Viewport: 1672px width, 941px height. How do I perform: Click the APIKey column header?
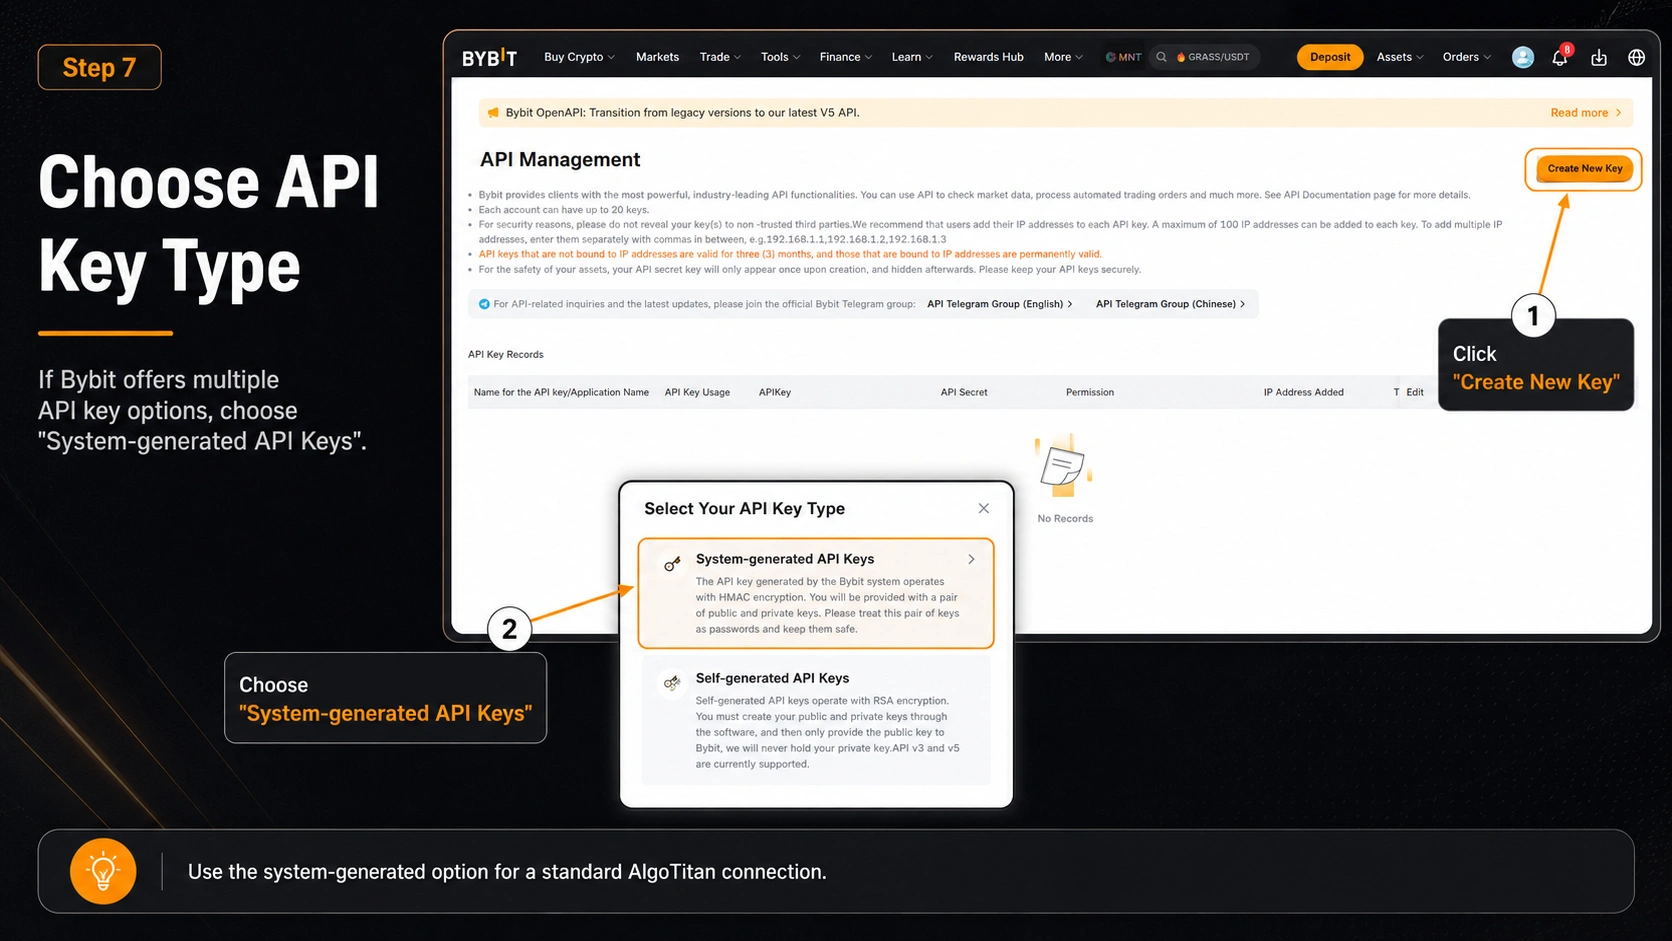(x=774, y=392)
